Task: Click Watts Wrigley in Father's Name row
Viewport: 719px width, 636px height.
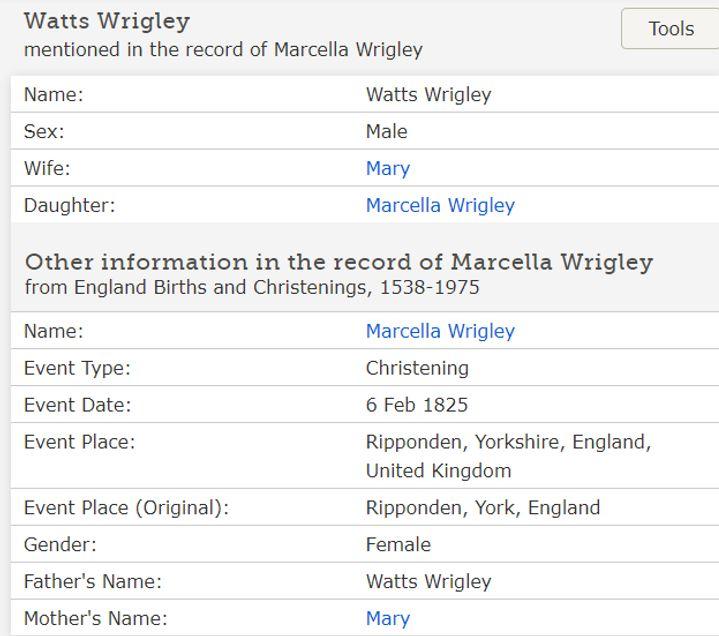Action: coord(428,581)
